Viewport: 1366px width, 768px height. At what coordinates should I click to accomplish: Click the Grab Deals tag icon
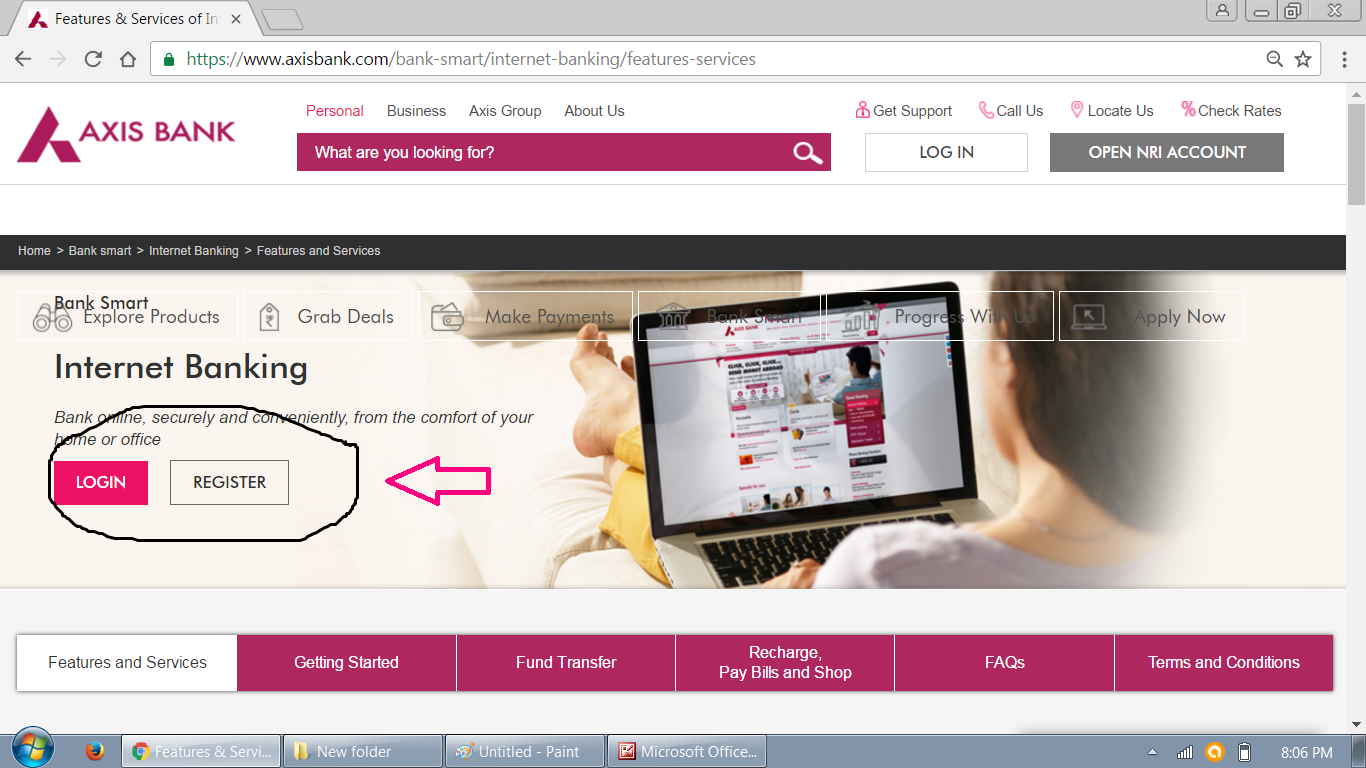(268, 315)
